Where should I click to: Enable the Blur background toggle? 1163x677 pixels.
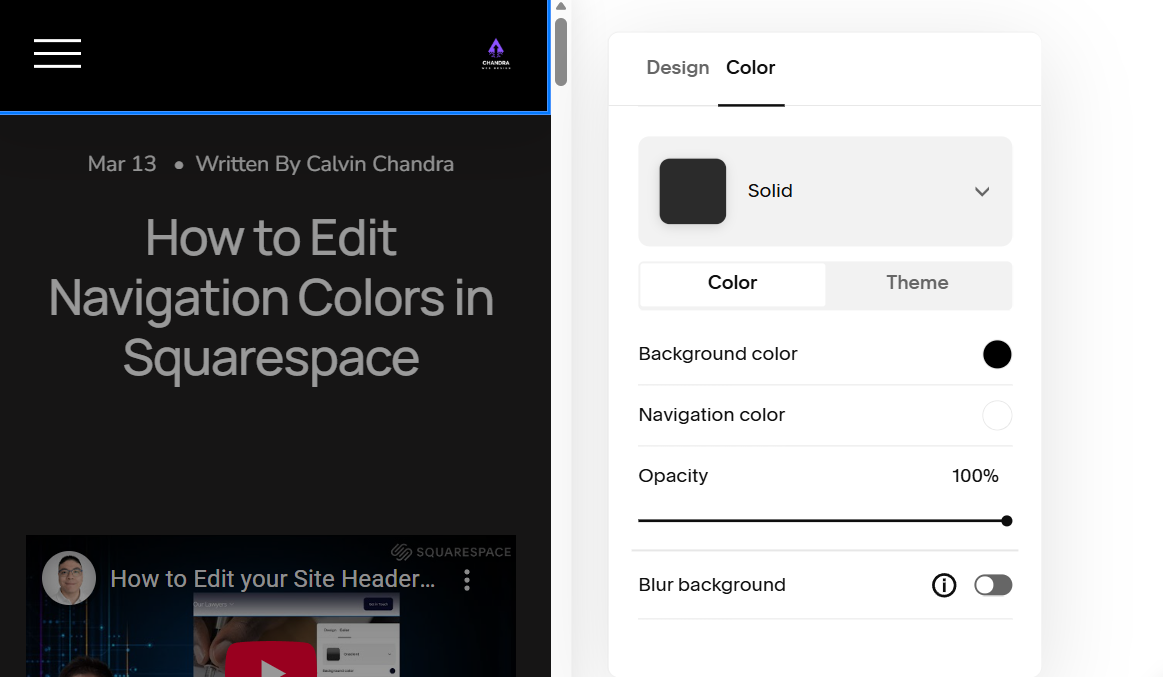(x=993, y=585)
